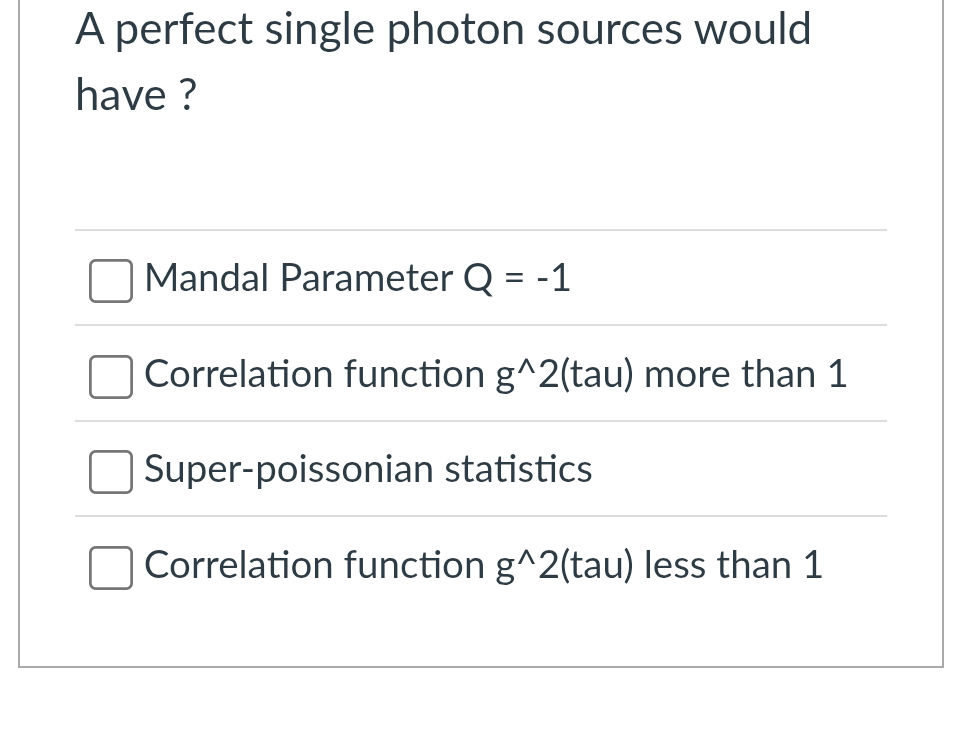
Task: Check the 'Correlation function g^2(tau) more than 1' checkbox
Action: (x=110, y=377)
